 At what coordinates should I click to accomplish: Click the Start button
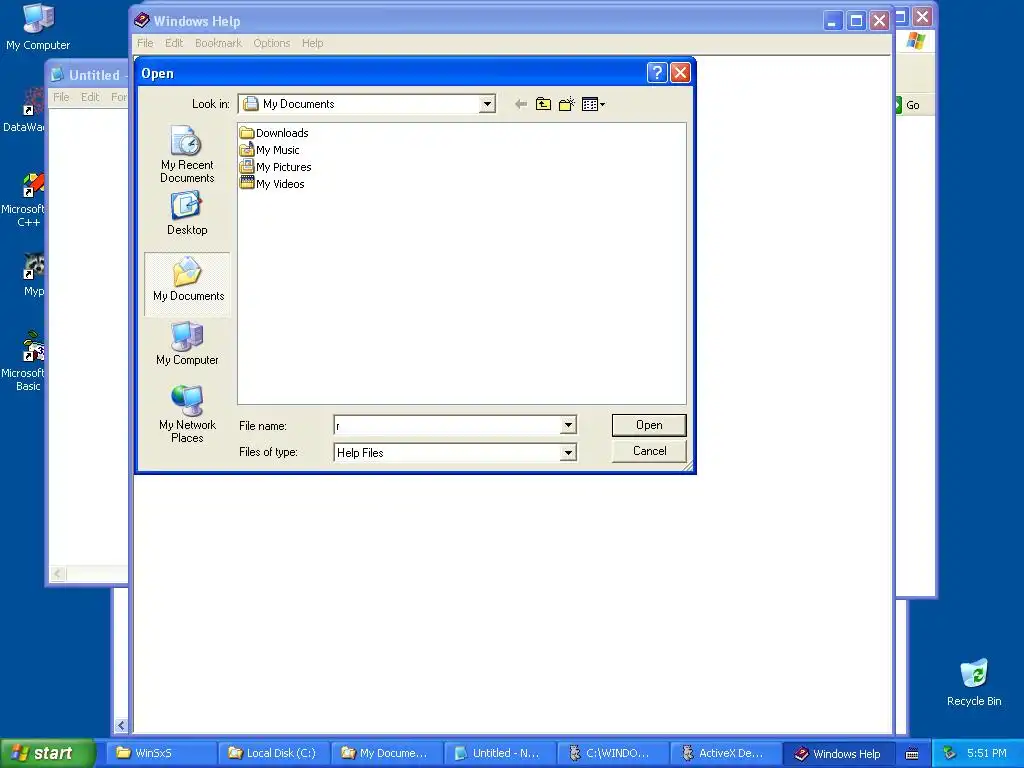[x=46, y=753]
